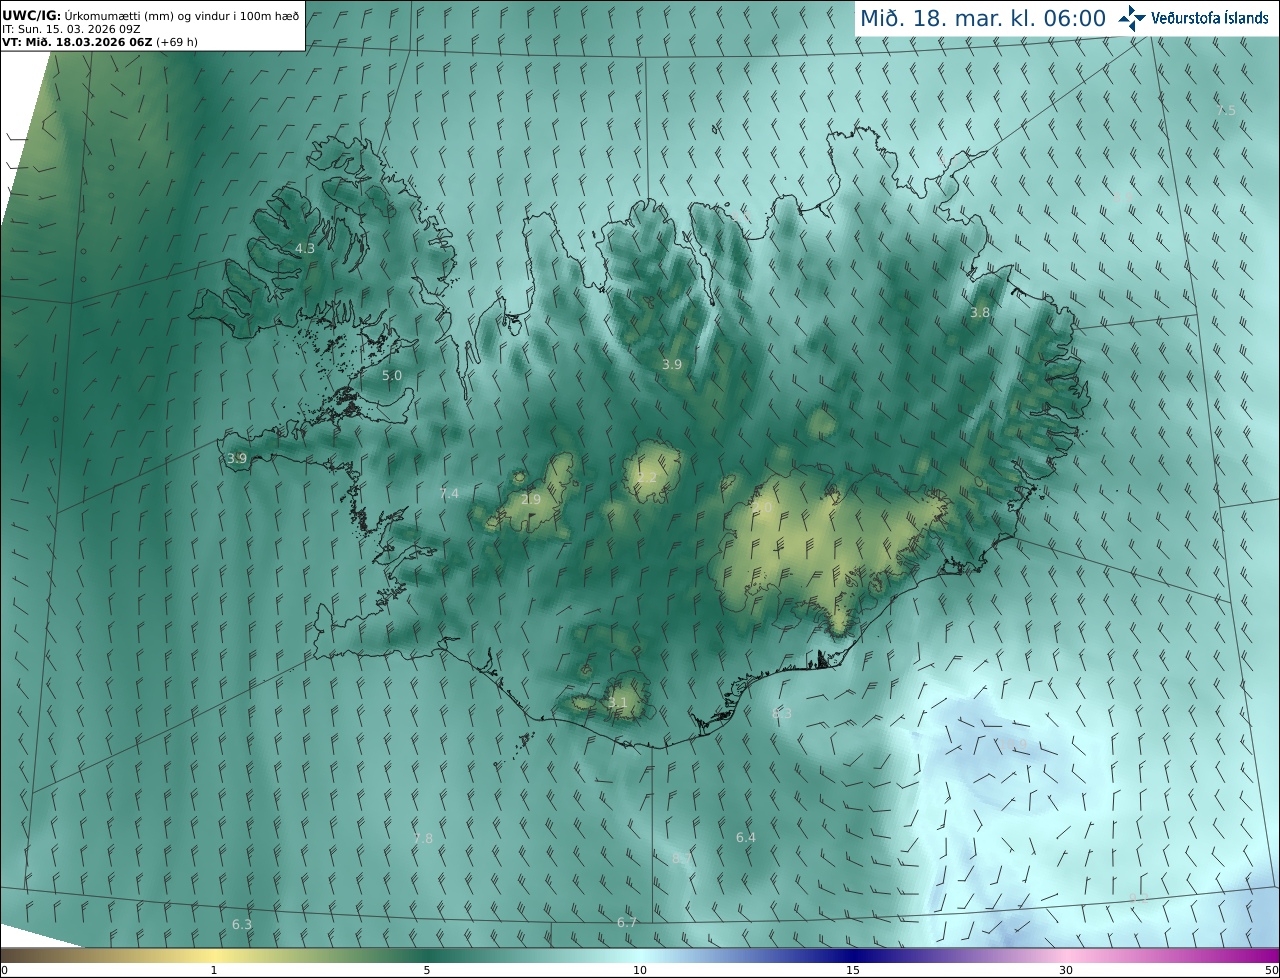Click the 7.5 value in the top-right corner

1226,110
